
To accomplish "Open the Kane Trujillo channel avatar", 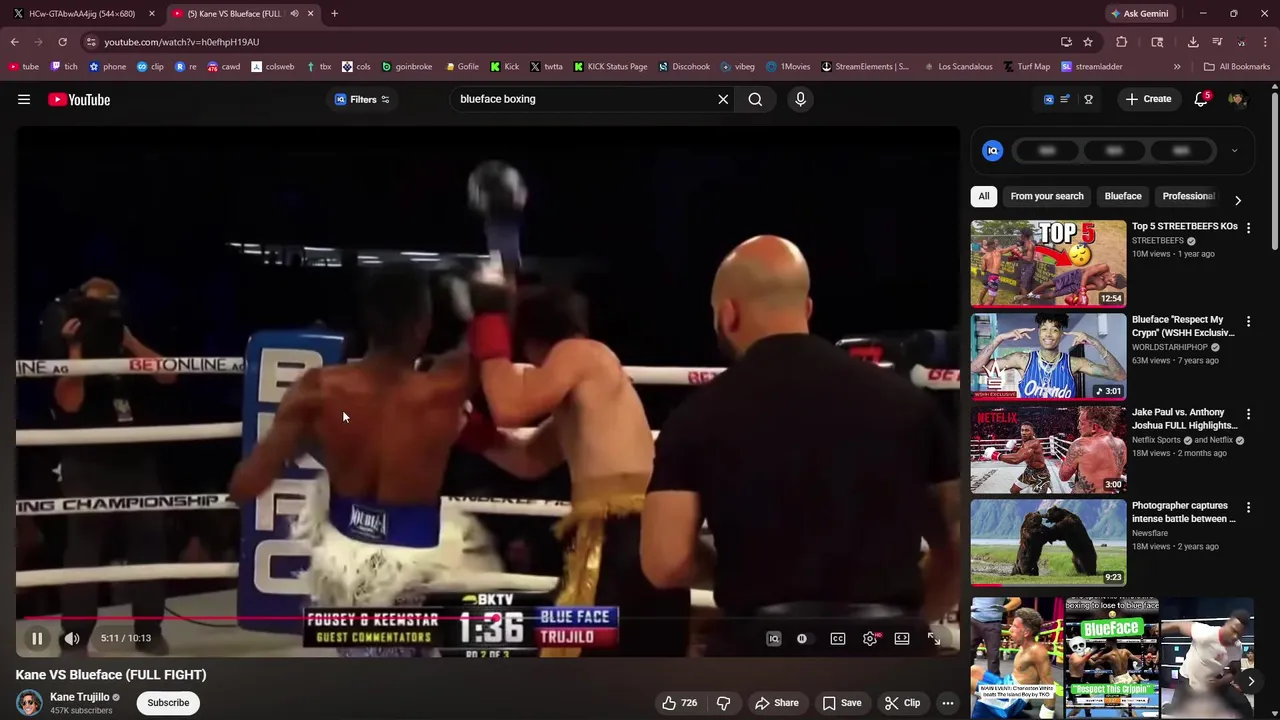I will click(29, 703).
